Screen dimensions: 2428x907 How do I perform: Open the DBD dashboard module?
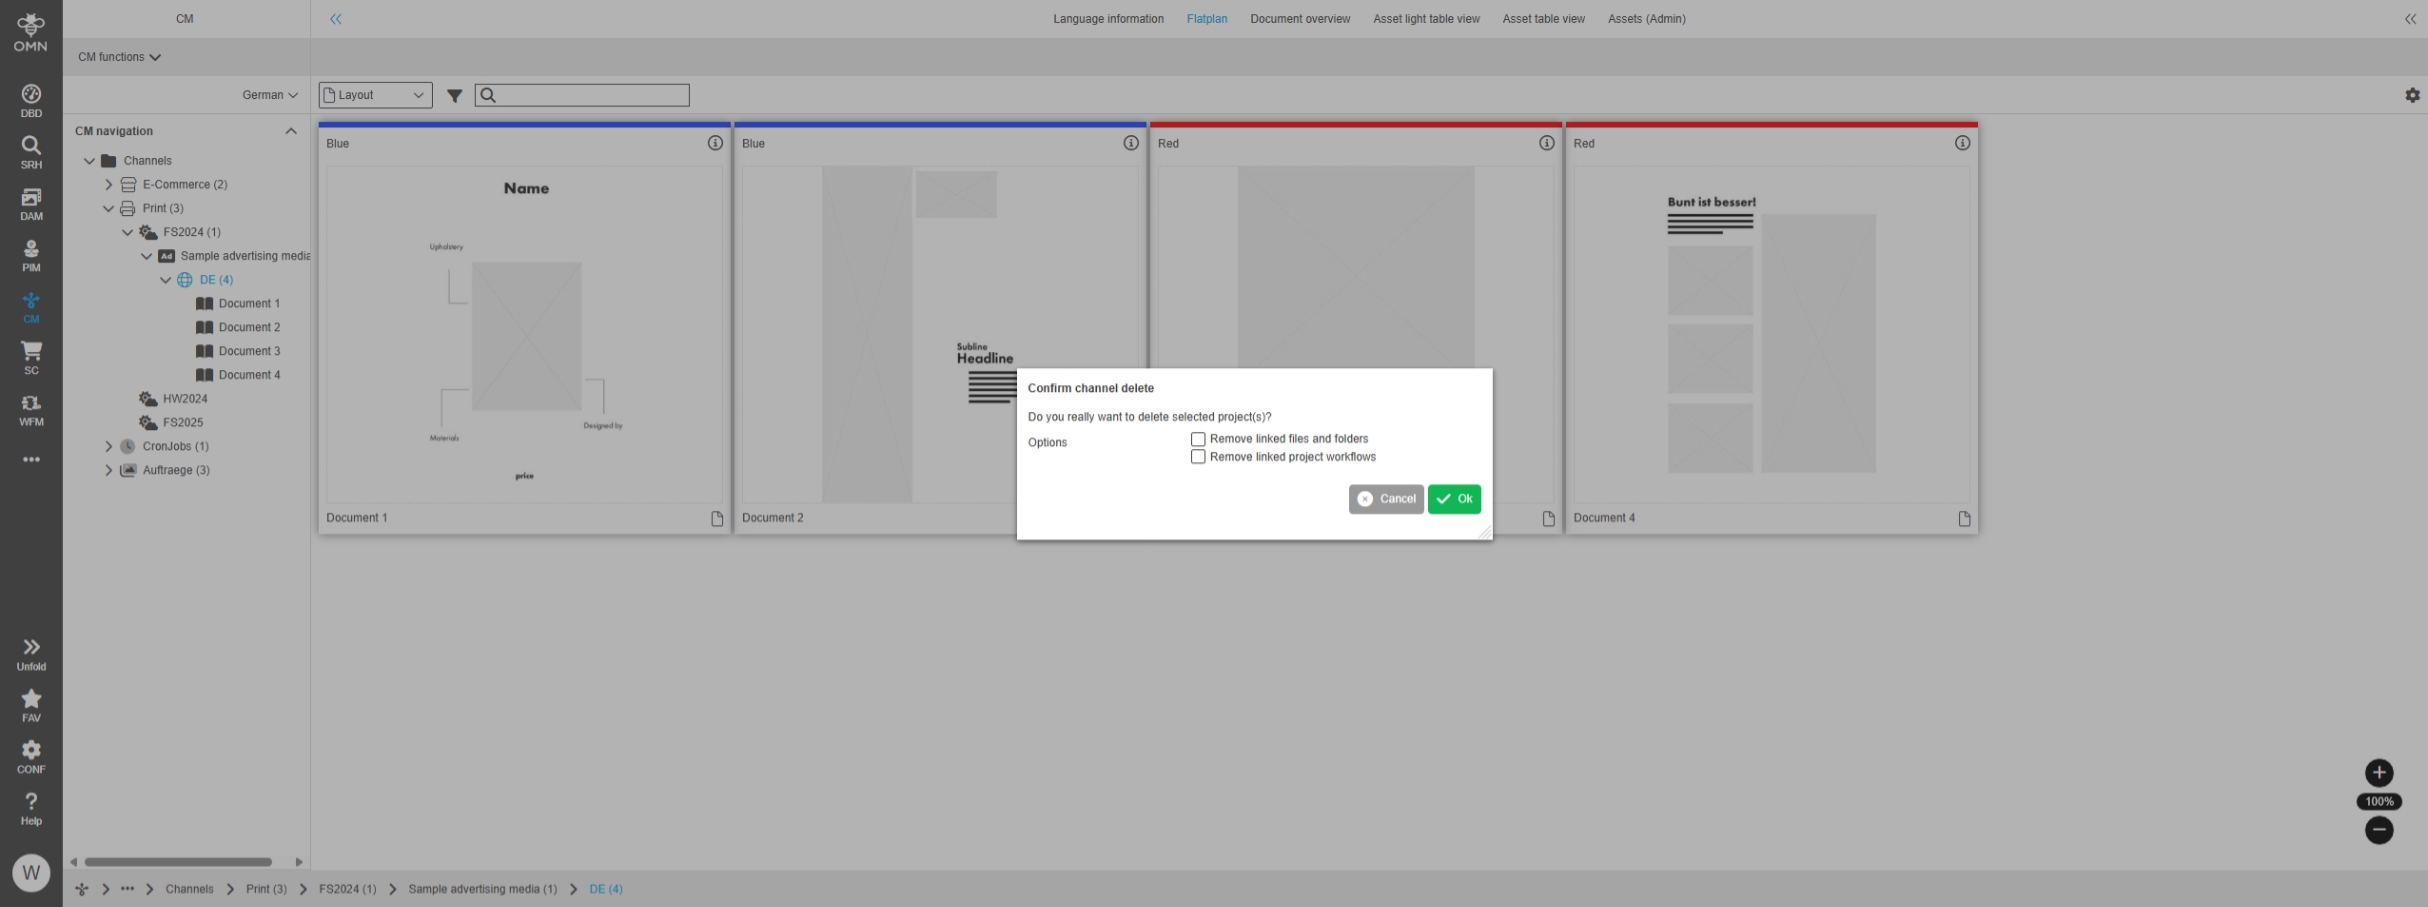(x=31, y=101)
